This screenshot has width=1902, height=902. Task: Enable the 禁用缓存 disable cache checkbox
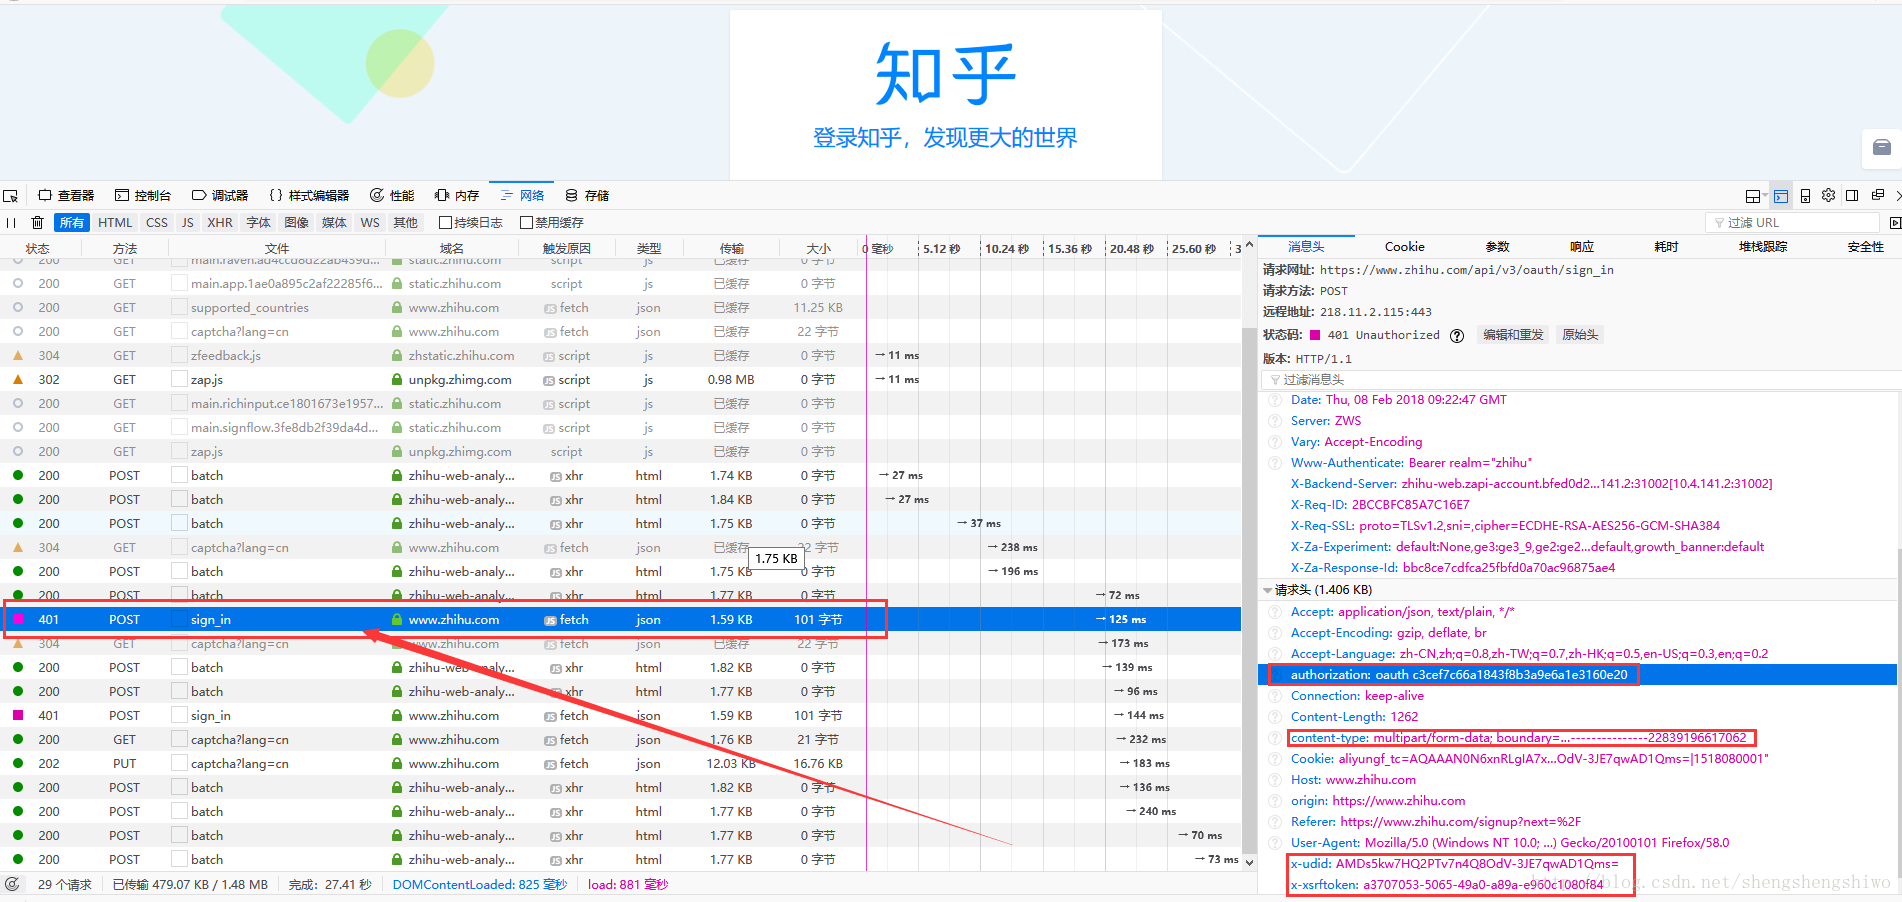[527, 223]
